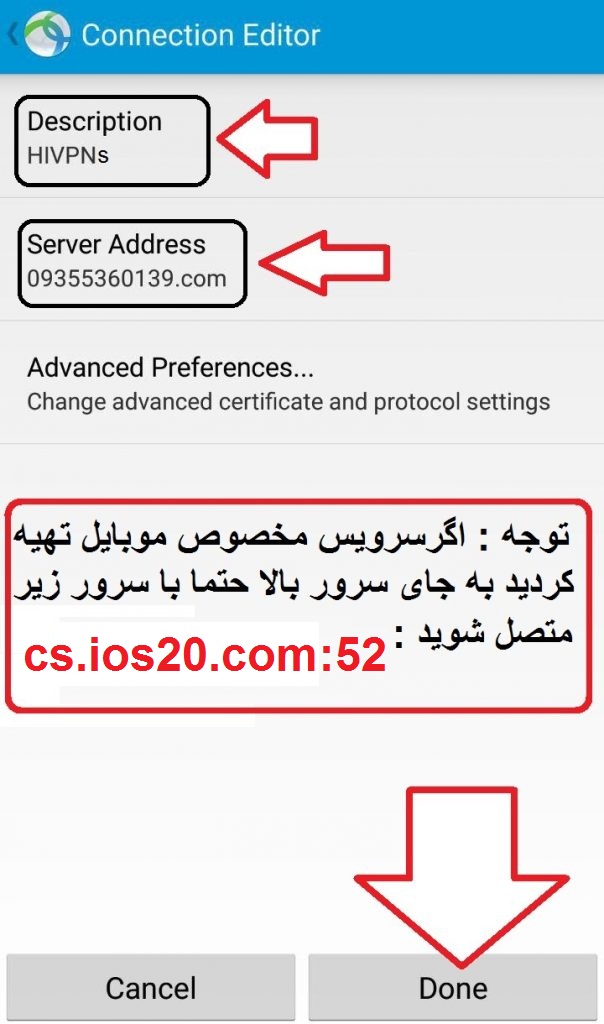Click red arrow pointing at Server Address

(325, 263)
